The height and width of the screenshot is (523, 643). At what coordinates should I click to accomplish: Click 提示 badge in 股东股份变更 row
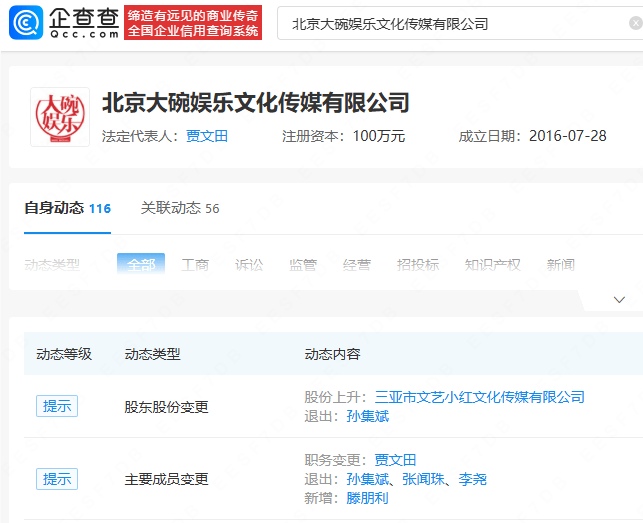[57, 406]
